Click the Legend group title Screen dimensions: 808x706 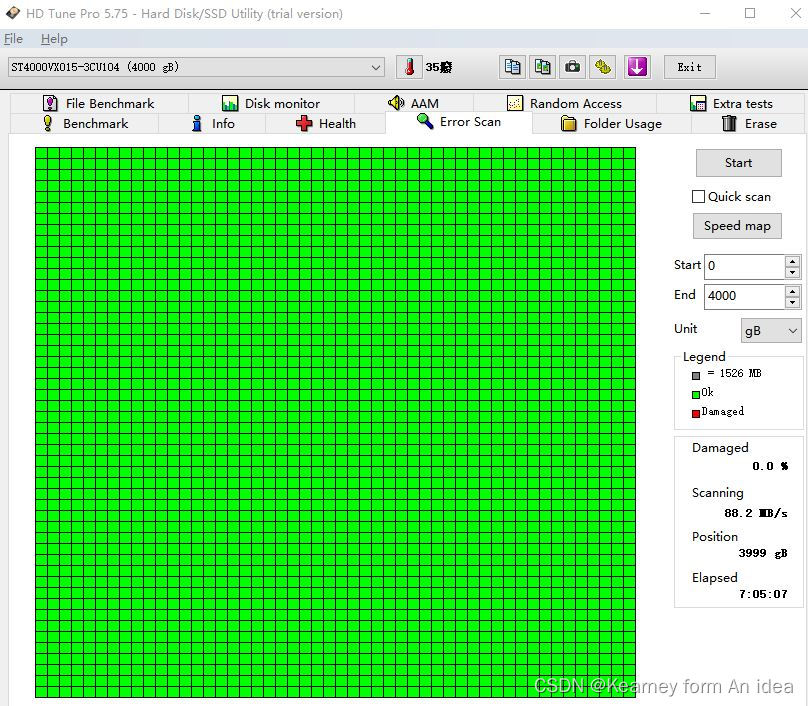point(704,357)
